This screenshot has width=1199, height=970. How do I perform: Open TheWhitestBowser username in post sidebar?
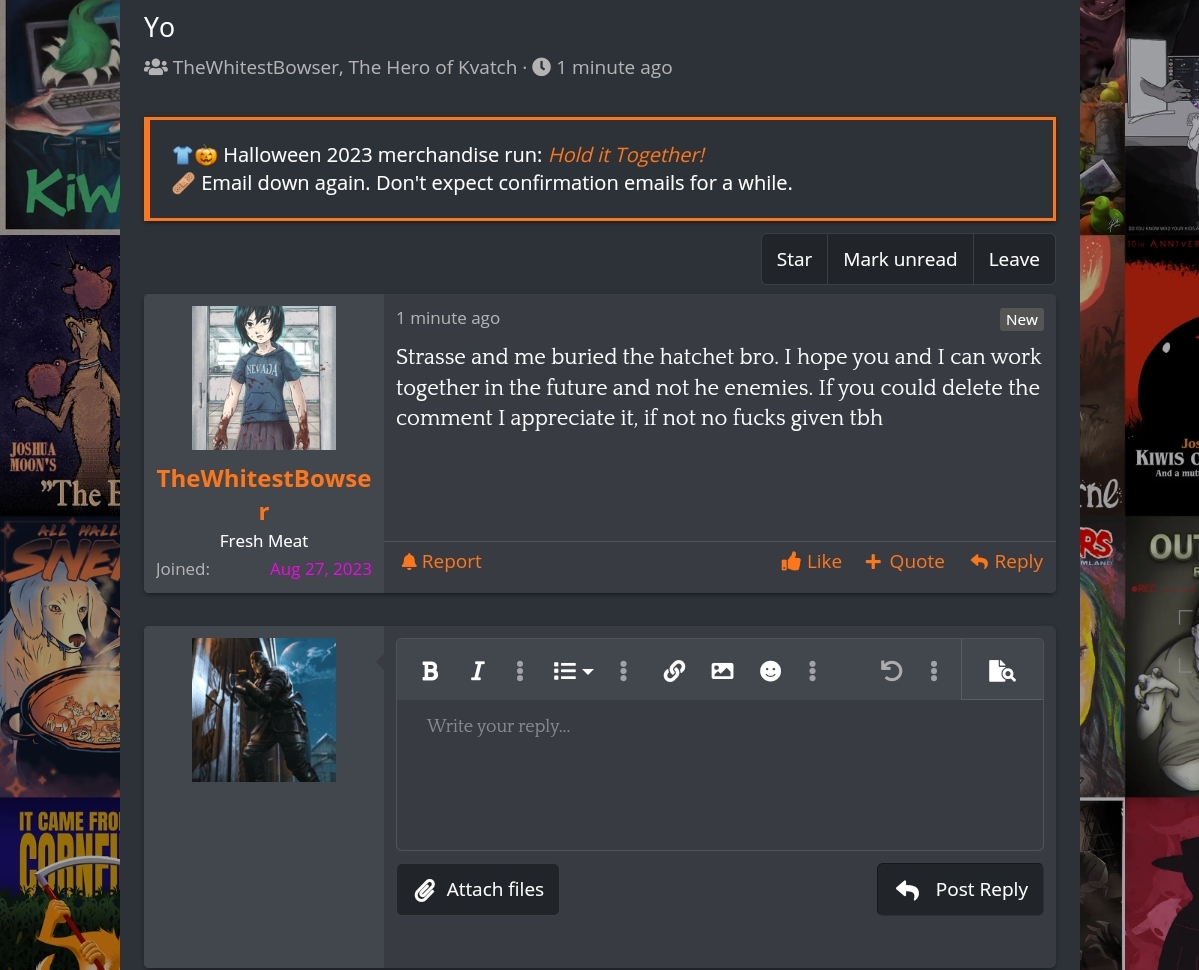point(264,495)
